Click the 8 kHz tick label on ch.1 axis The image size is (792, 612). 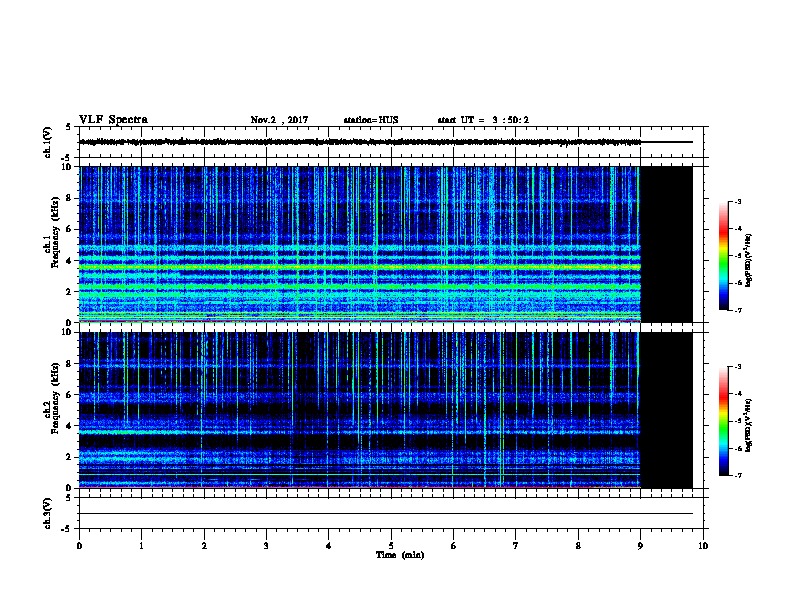click(x=69, y=198)
